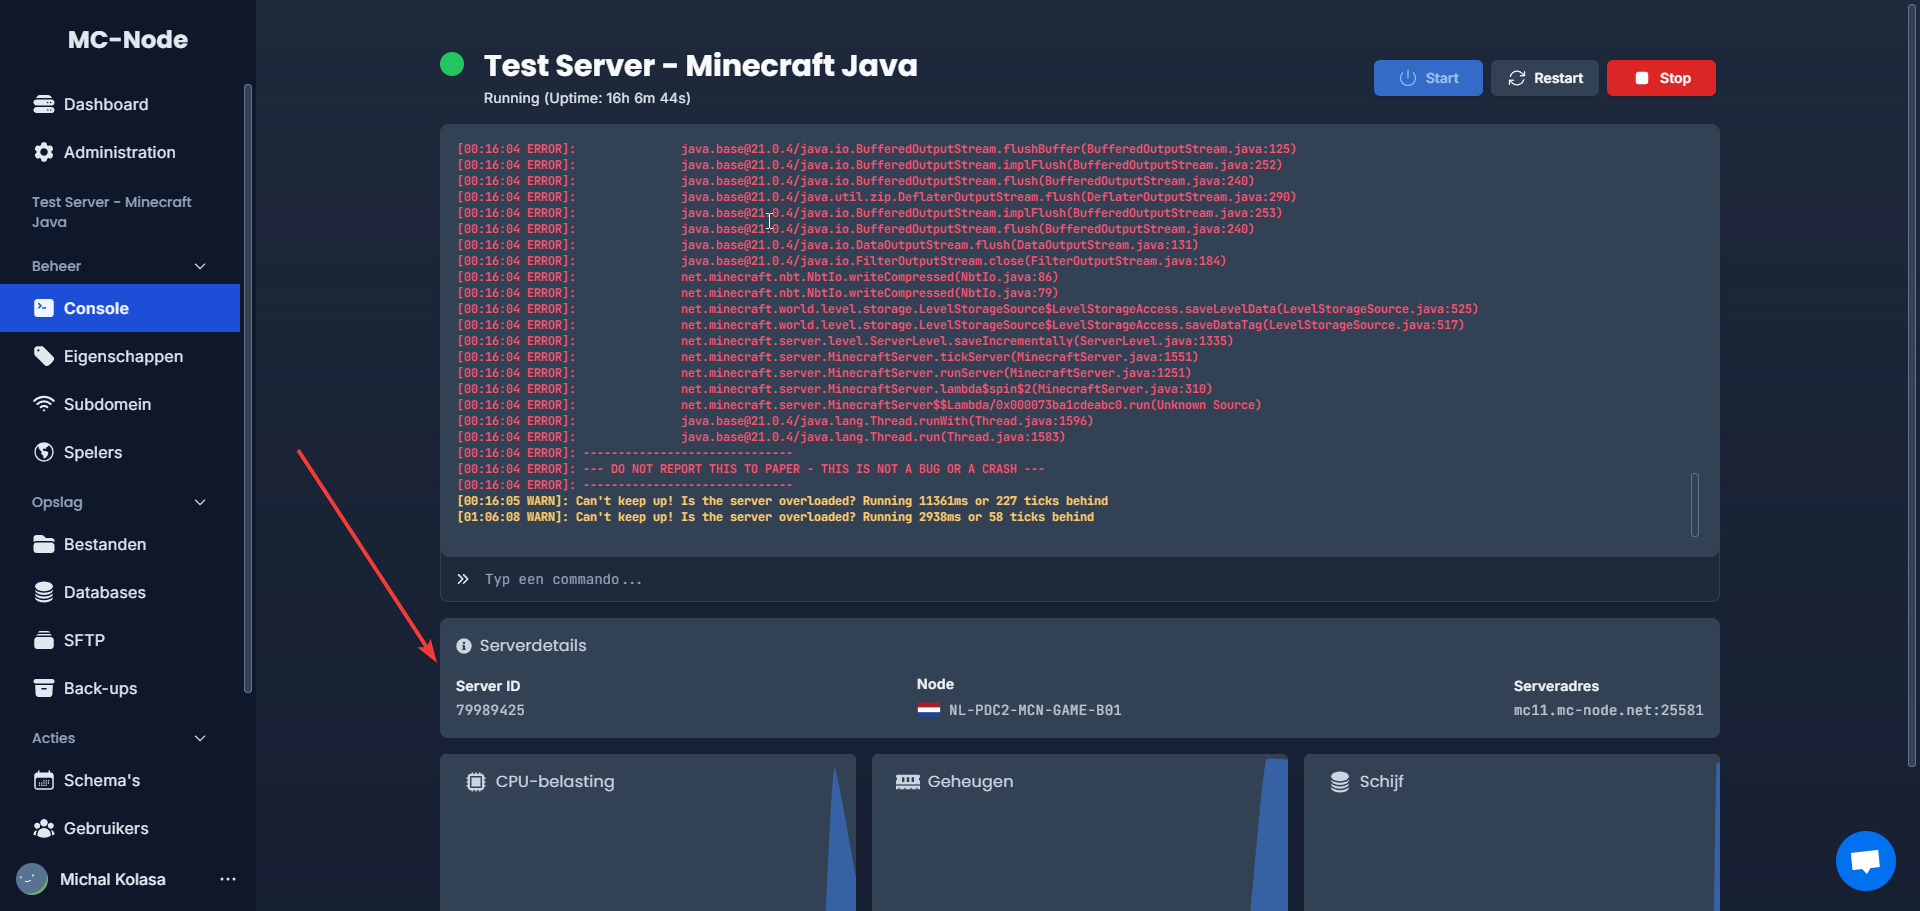Open the Gebruikers page
Viewport: 1920px width, 911px height.
(x=120, y=828)
